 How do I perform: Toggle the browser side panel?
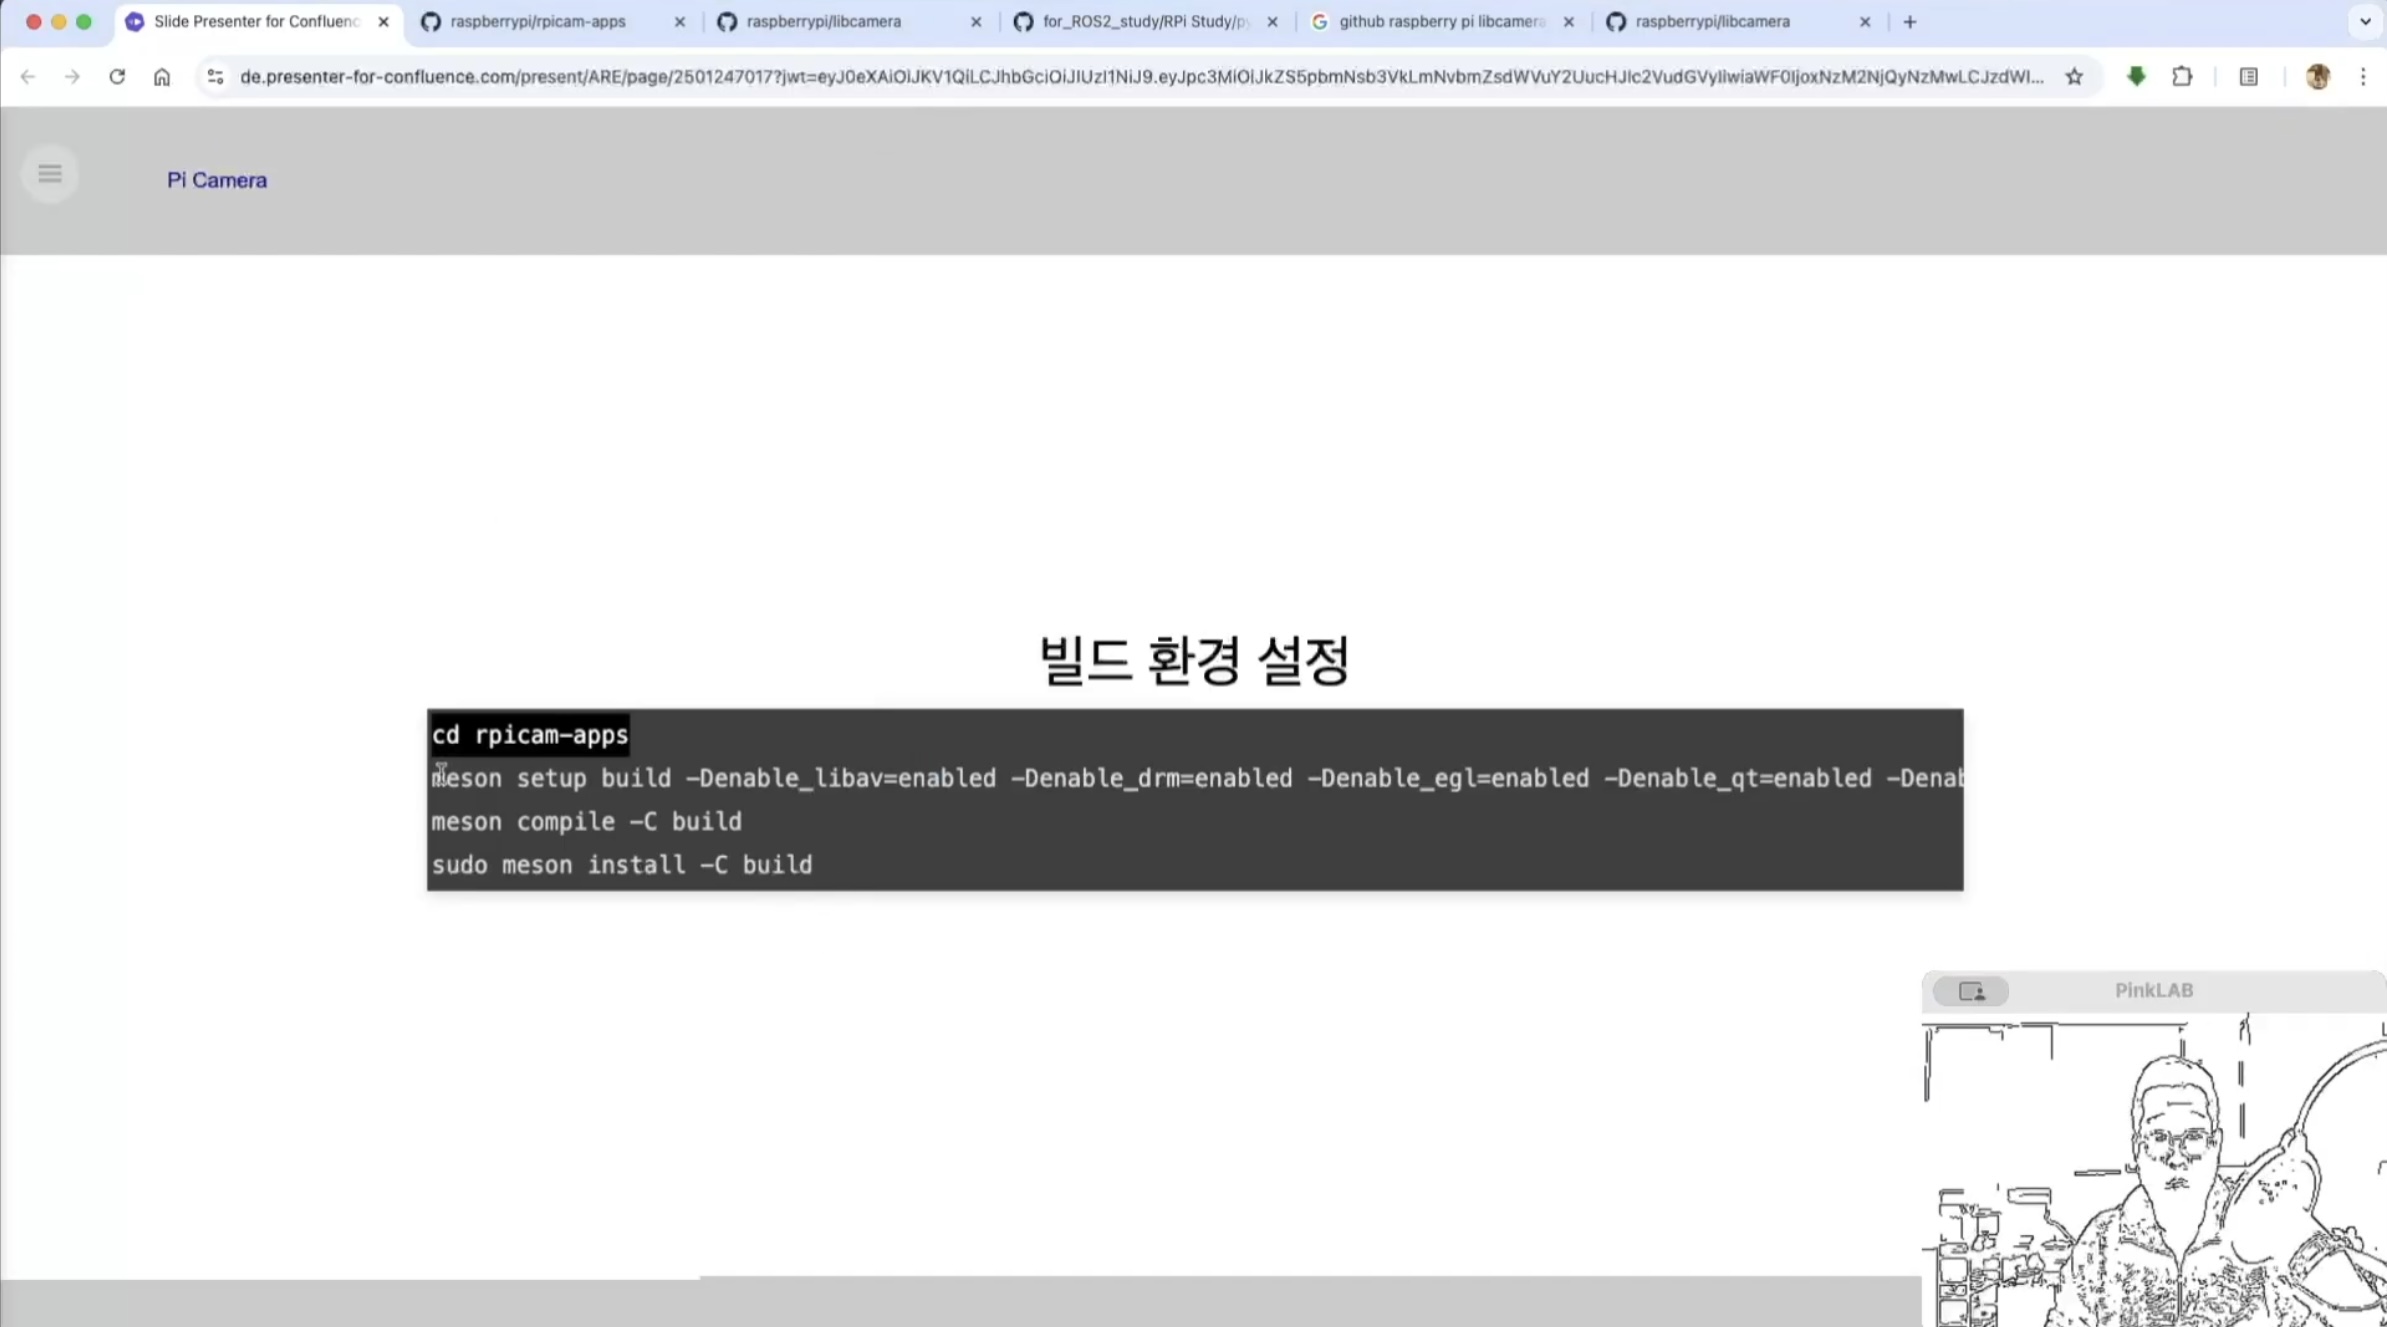click(x=2248, y=77)
